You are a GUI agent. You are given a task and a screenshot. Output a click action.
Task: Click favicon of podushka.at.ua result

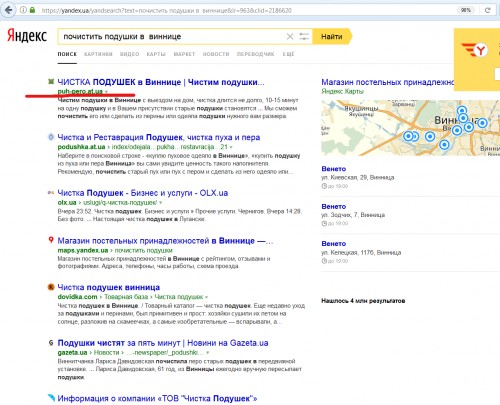pos(51,137)
